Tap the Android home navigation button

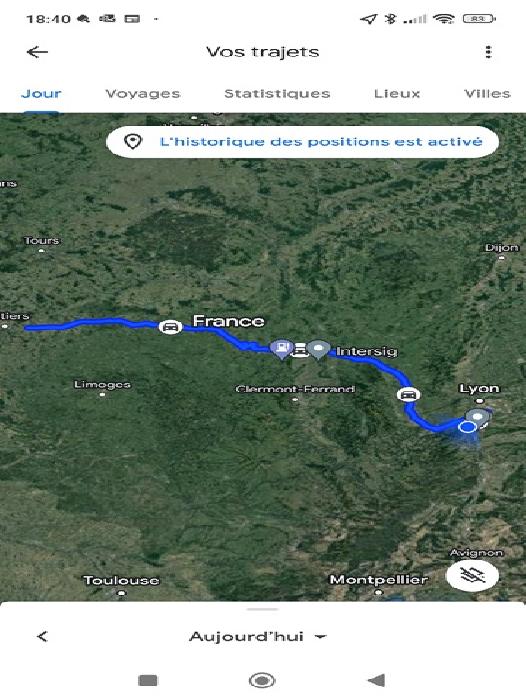coord(262,680)
